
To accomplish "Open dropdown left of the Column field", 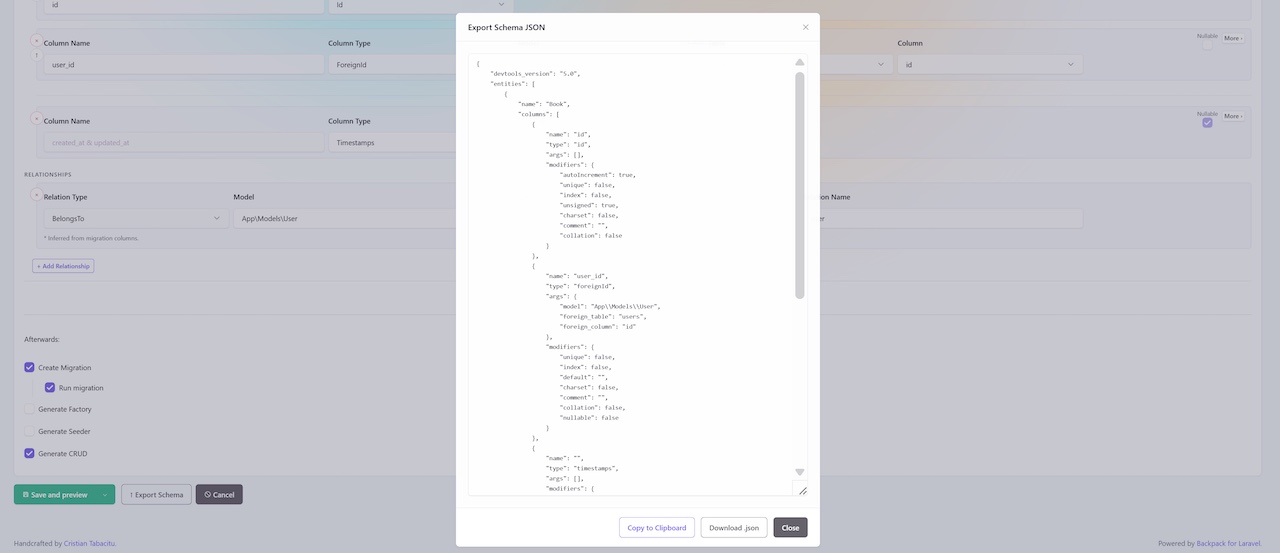I will pyautogui.click(x=855, y=64).
